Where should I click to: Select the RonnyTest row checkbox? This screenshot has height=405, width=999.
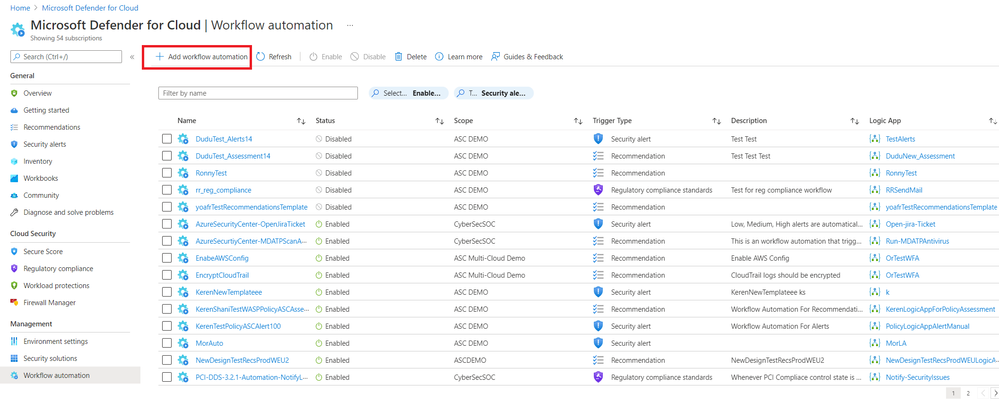[167, 173]
